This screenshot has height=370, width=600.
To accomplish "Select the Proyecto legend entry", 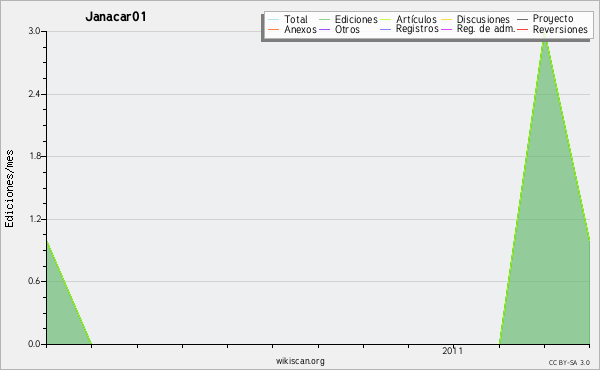I will (545, 19).
